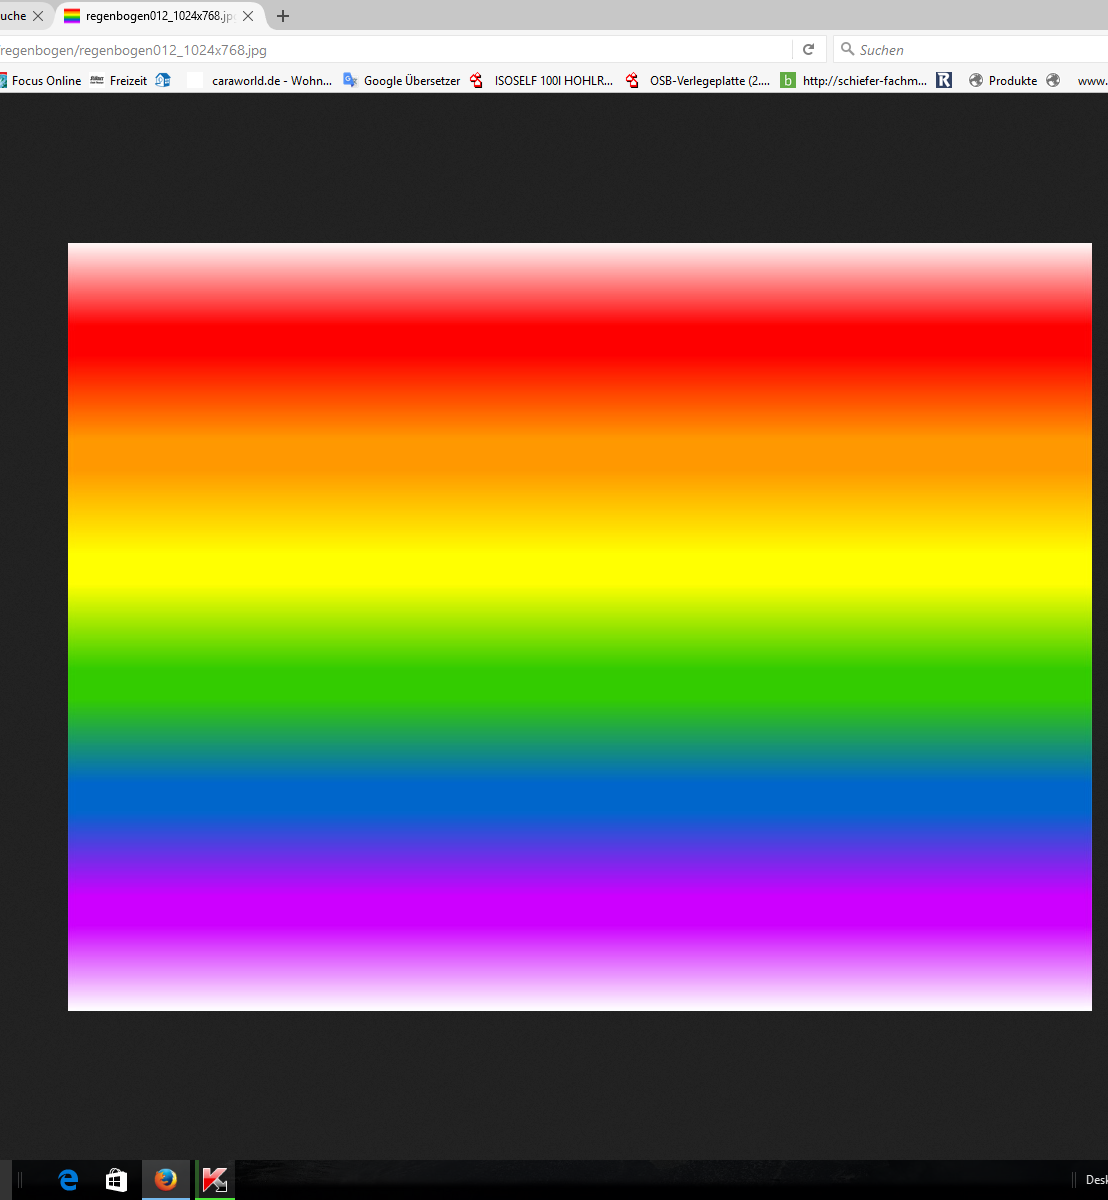Click the R icon bookmark
Viewport: 1108px width, 1200px height.
(944, 80)
